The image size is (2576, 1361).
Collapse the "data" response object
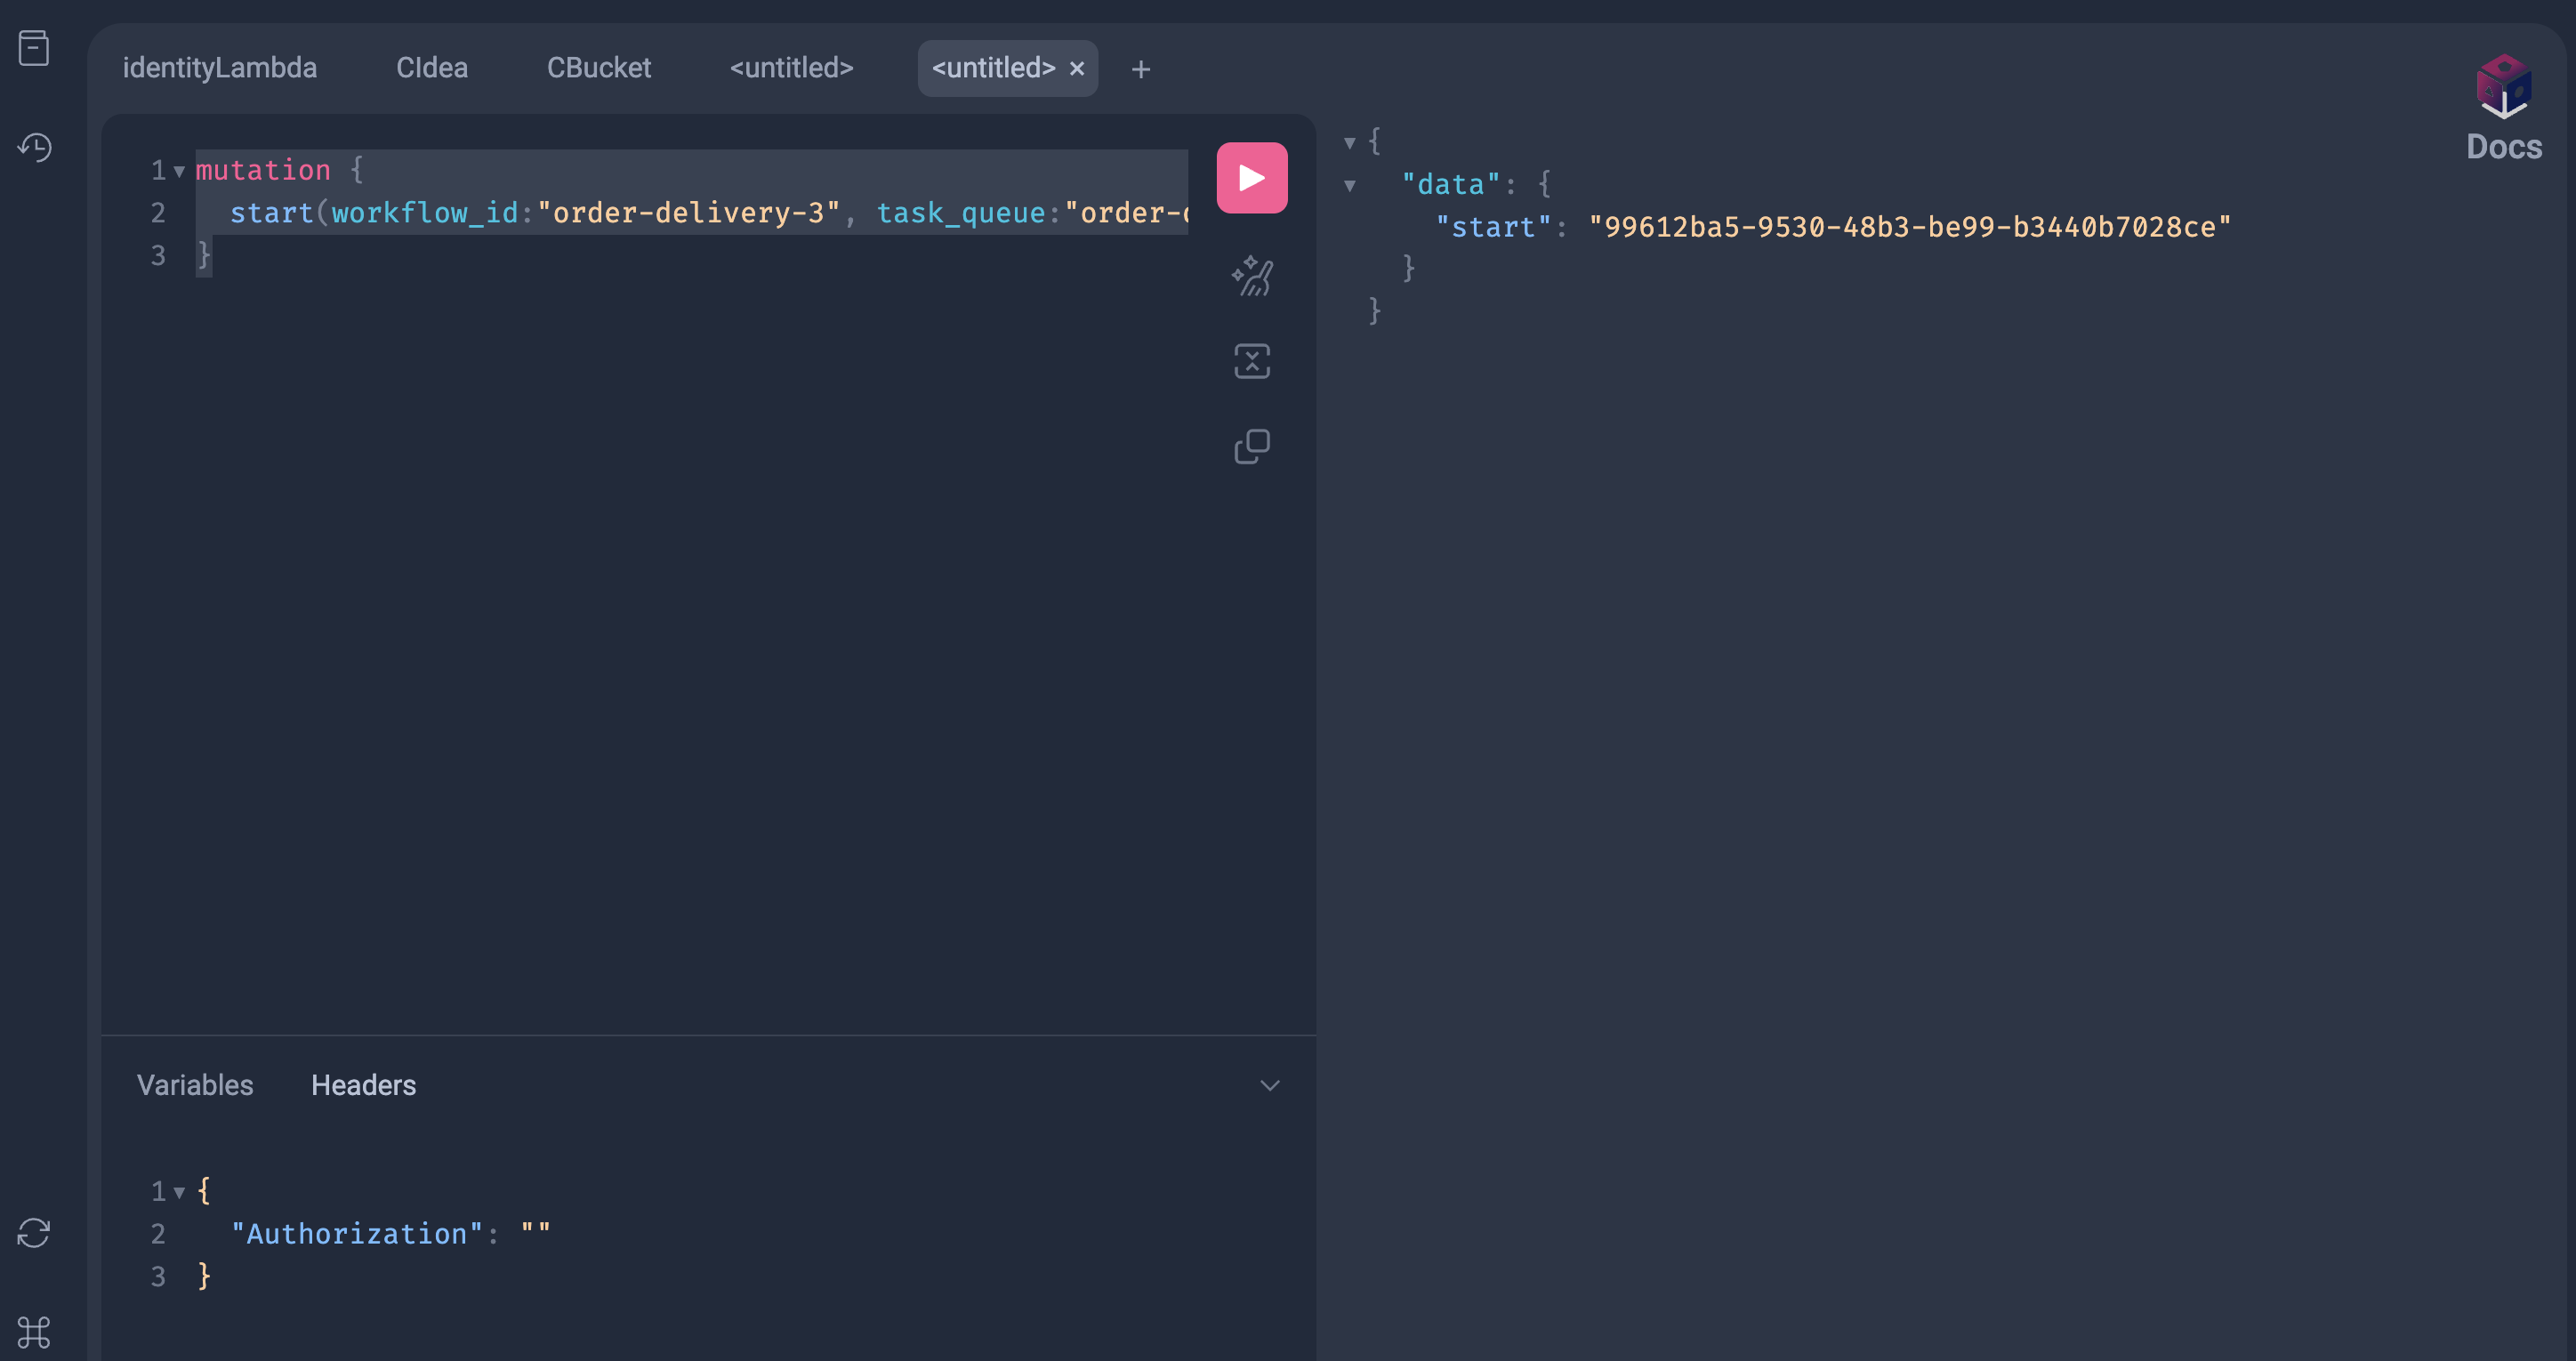(x=1350, y=185)
